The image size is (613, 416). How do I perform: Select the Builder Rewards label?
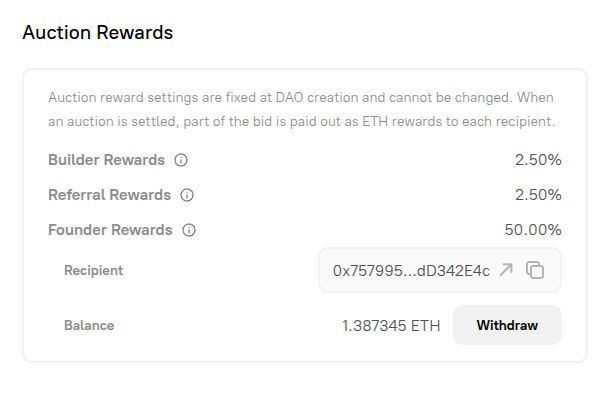click(x=106, y=160)
